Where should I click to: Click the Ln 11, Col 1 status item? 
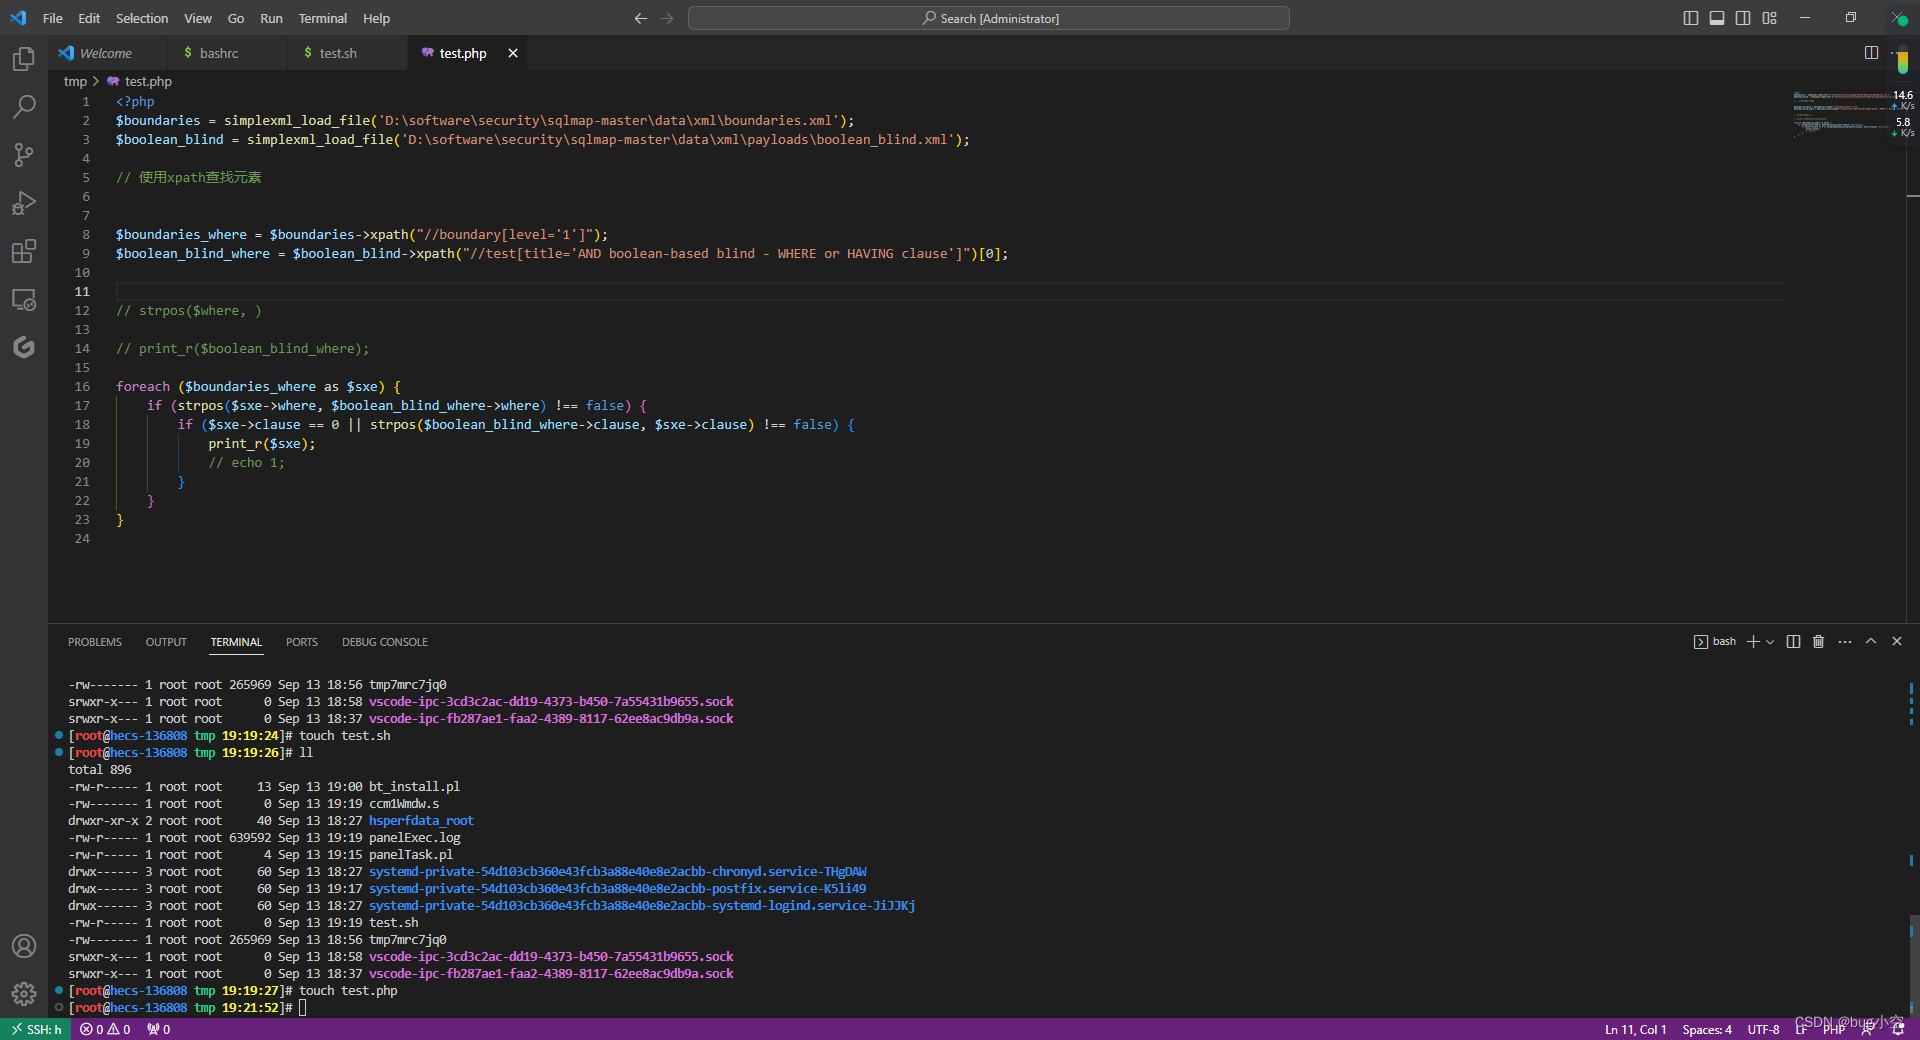[x=1635, y=1029]
